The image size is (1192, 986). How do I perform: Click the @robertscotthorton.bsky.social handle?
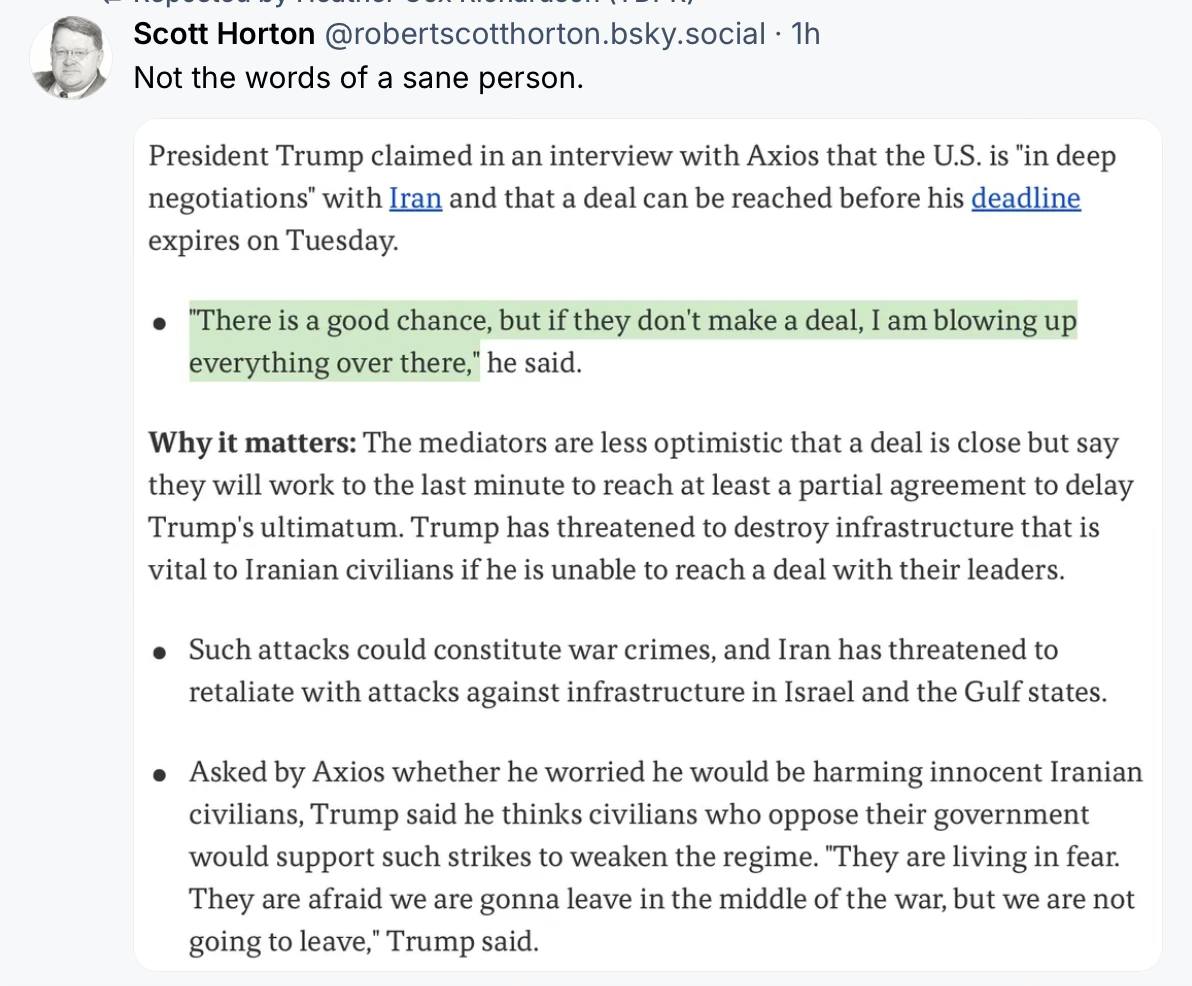[x=545, y=34]
